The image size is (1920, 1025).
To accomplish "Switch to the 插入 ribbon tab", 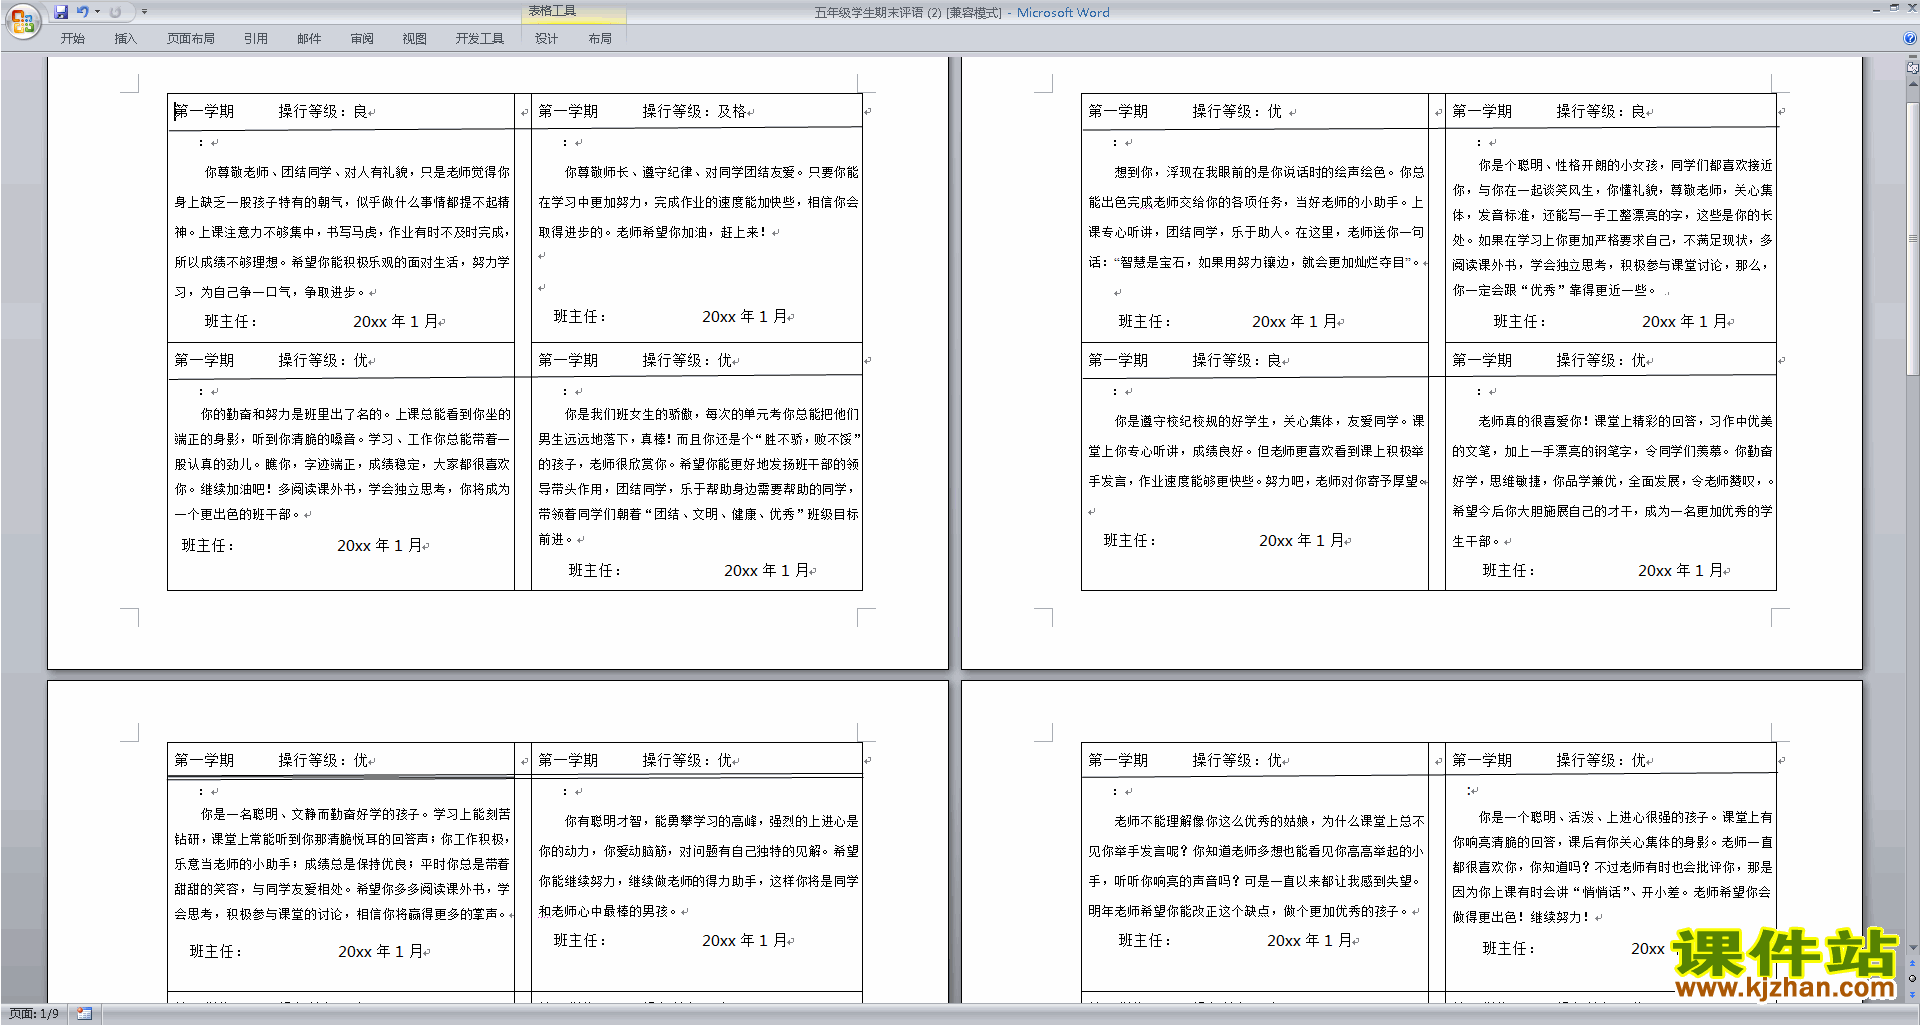I will [x=125, y=39].
